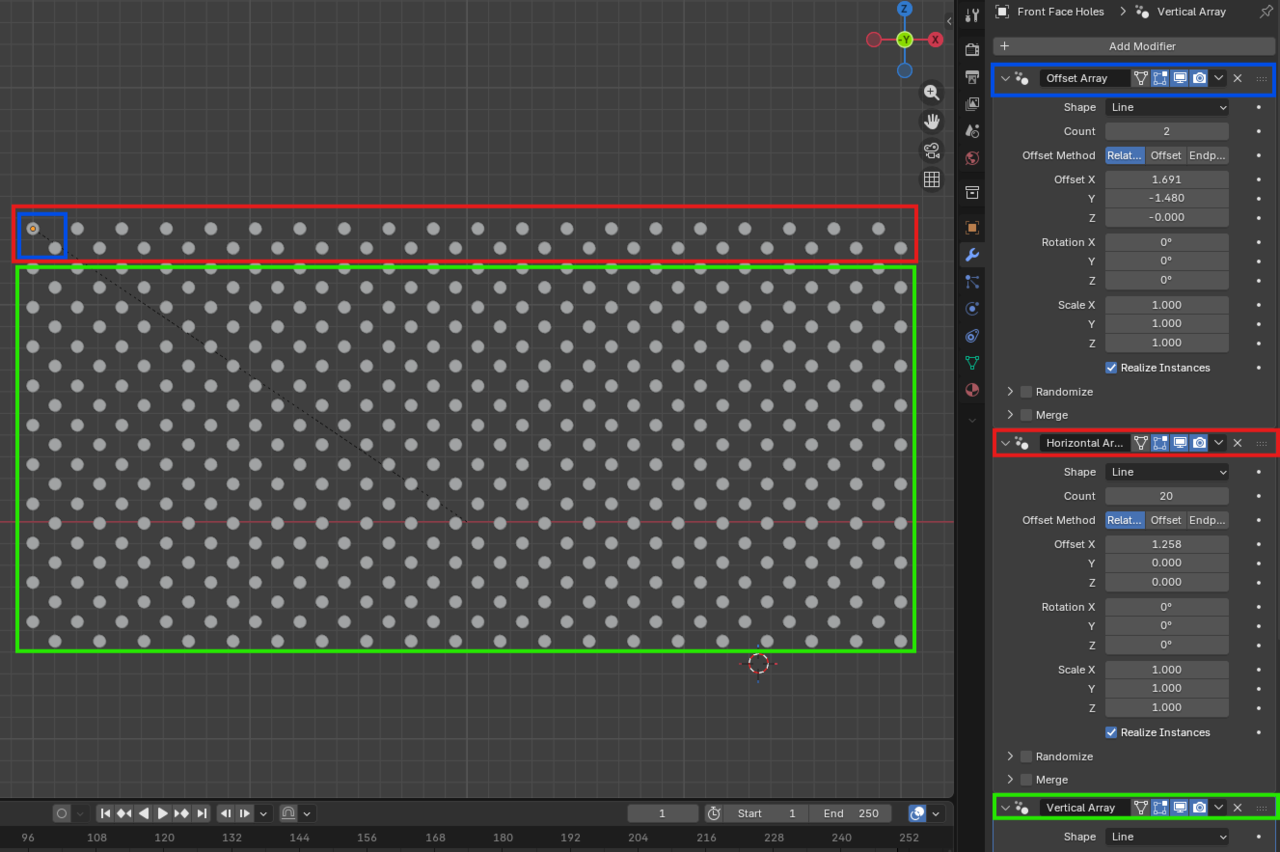Click the pan hand icon in viewport
The height and width of the screenshot is (852, 1280).
tap(931, 122)
